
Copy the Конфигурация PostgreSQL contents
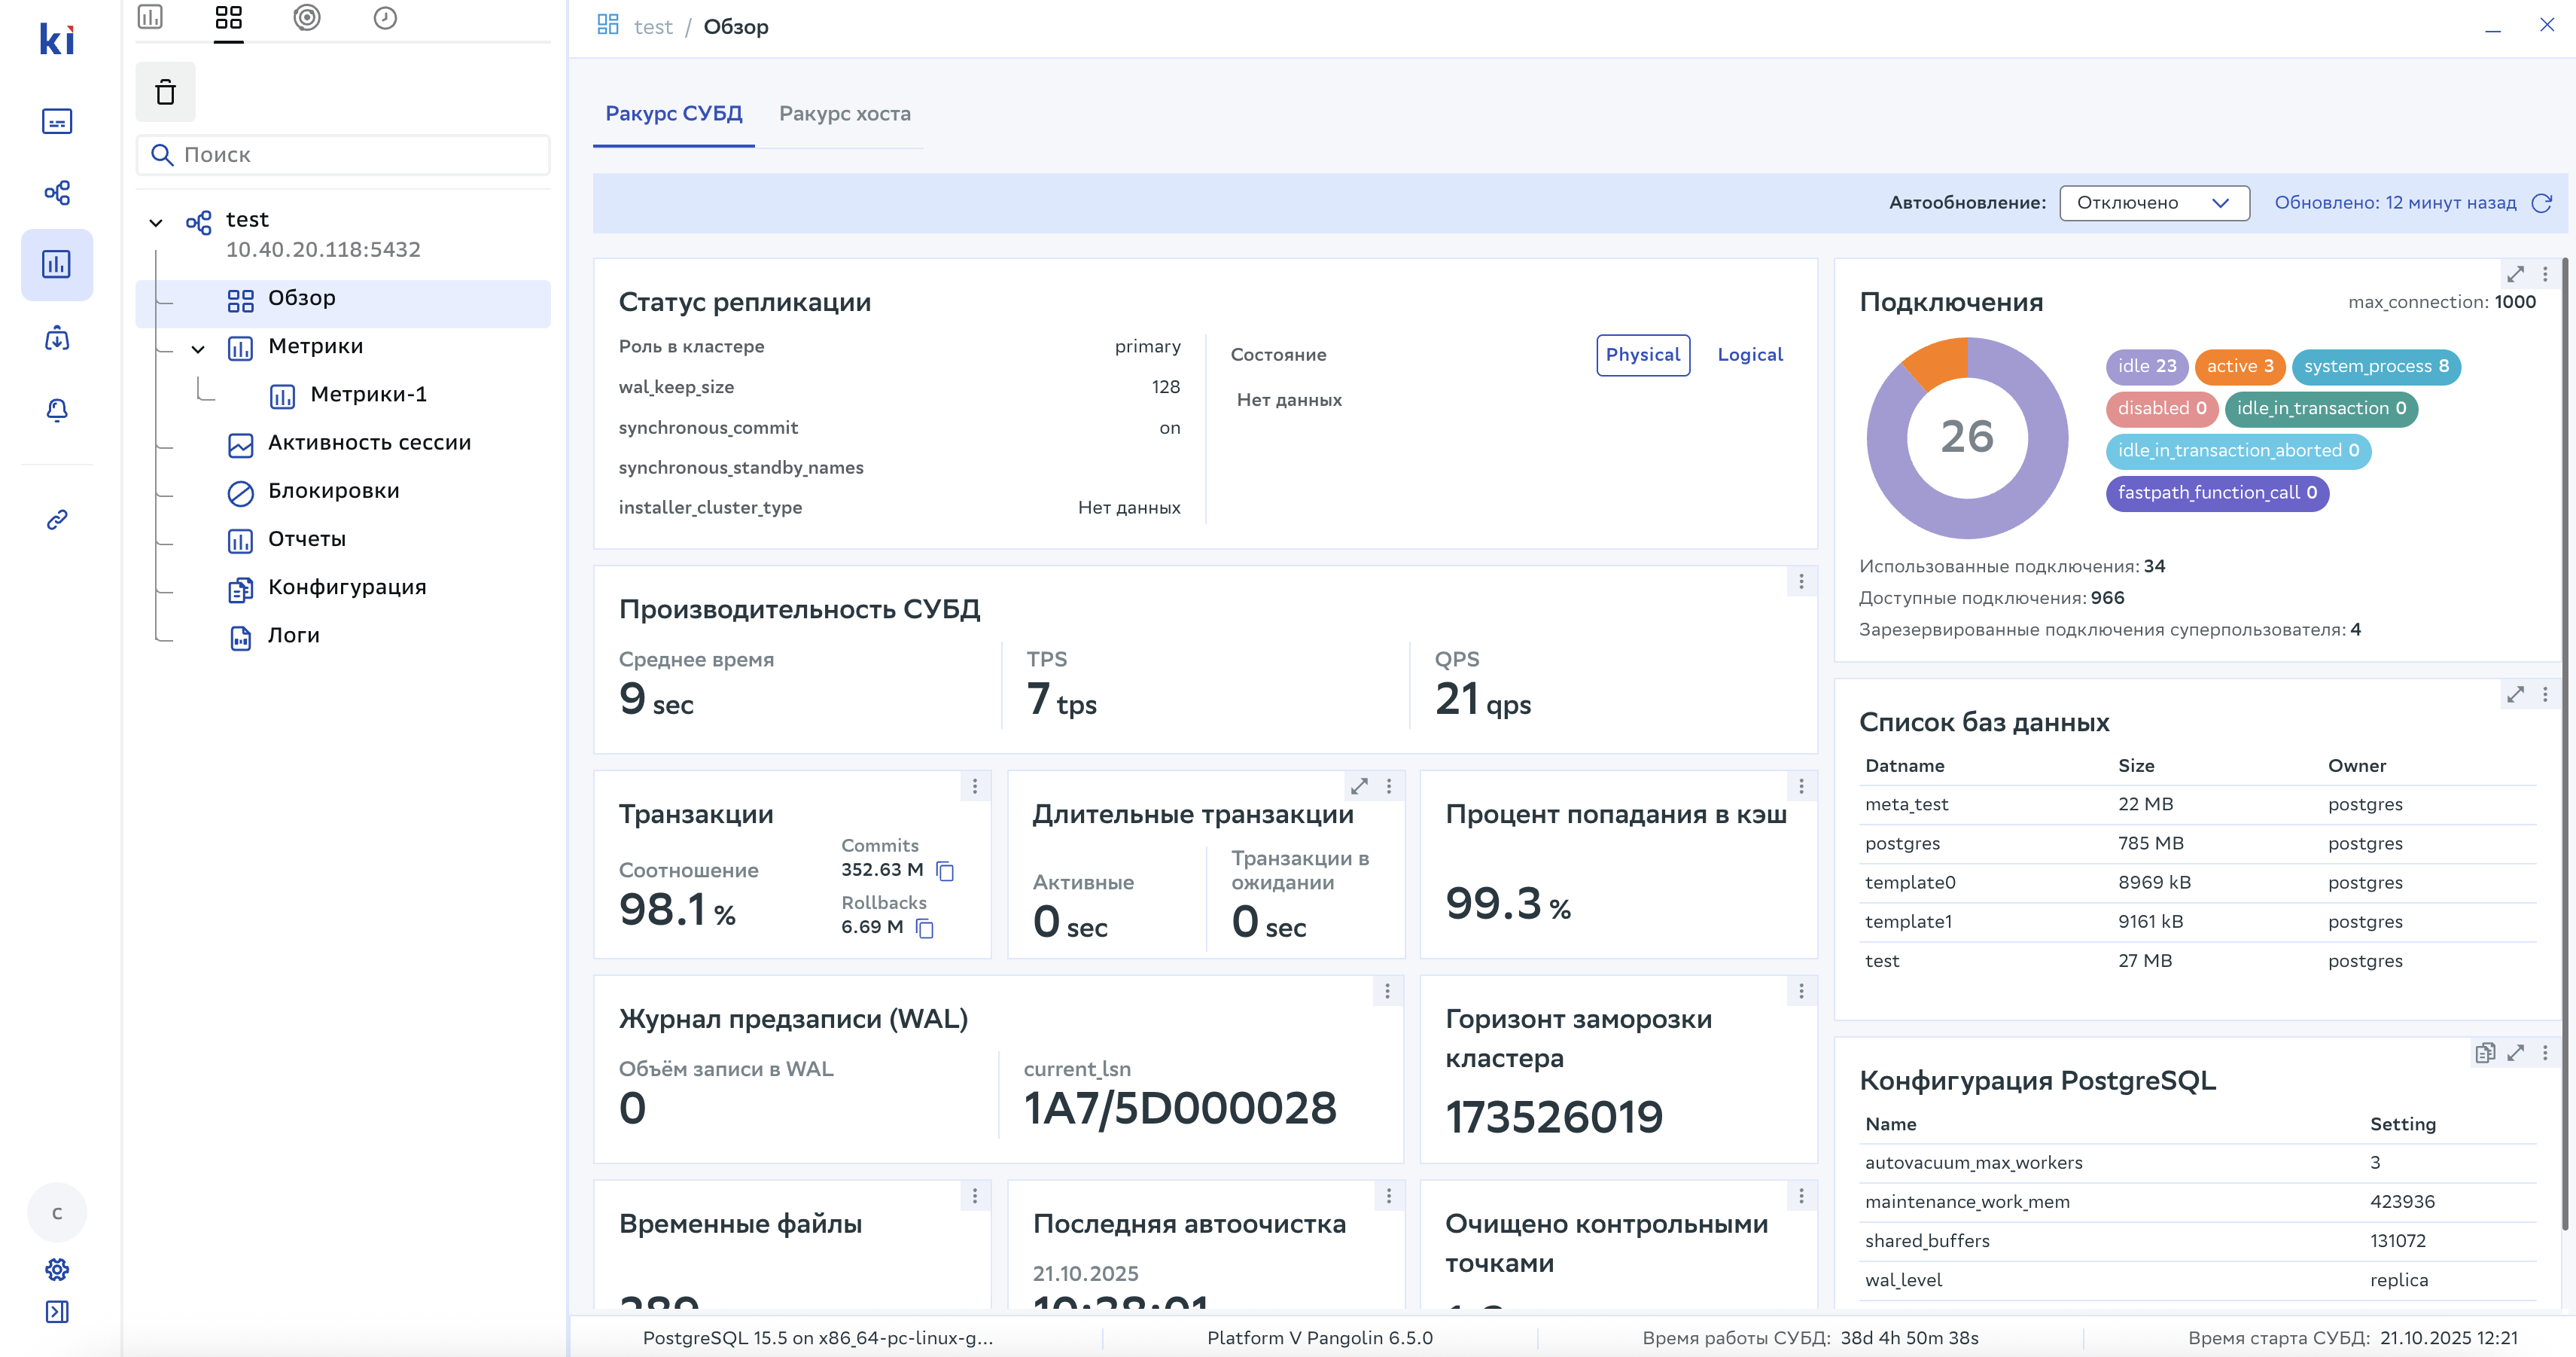pos(2485,1052)
